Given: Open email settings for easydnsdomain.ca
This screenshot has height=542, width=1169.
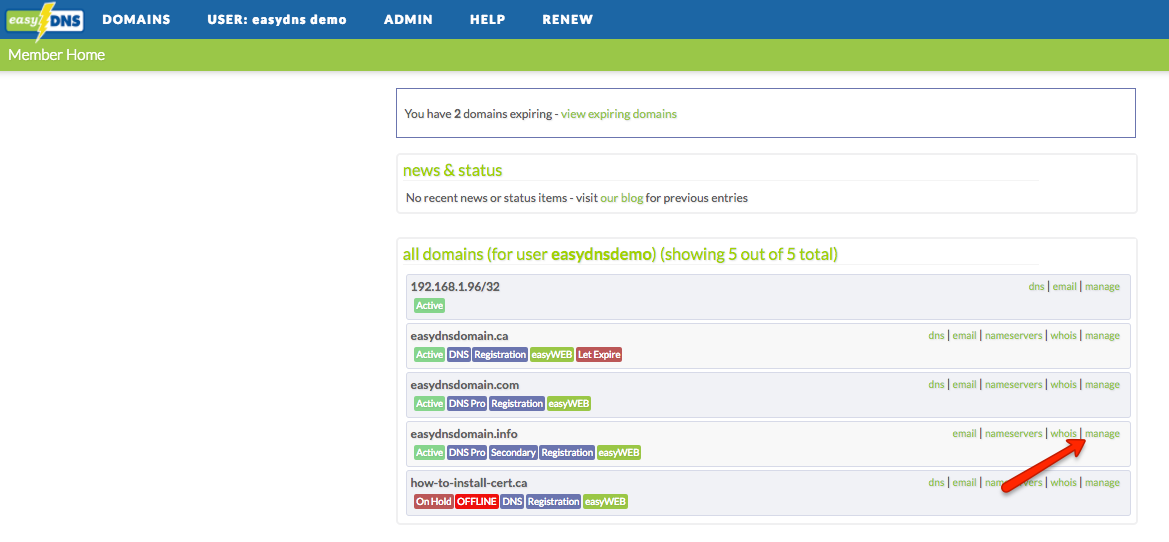Looking at the screenshot, I should tap(965, 335).
